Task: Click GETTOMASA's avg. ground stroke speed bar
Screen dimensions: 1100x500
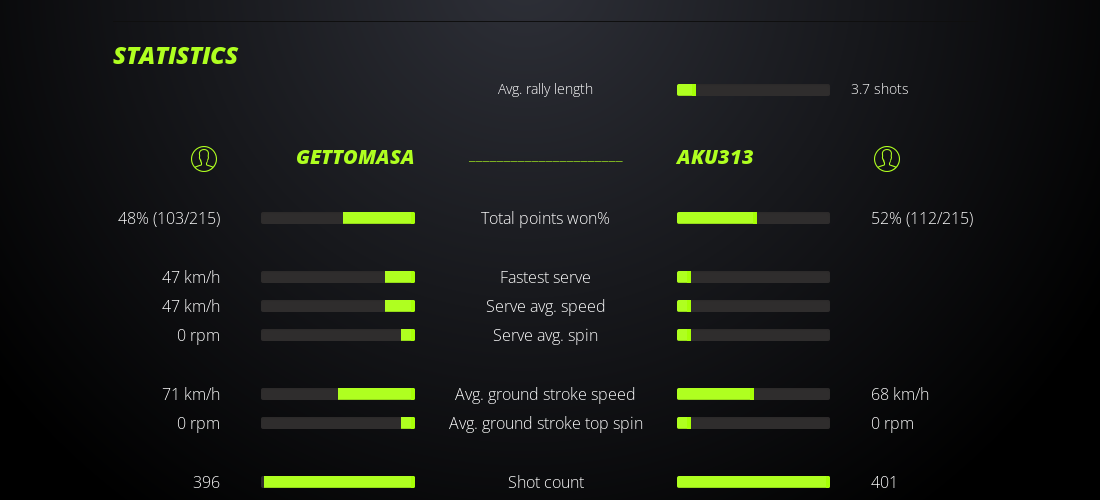Action: pyautogui.click(x=338, y=394)
